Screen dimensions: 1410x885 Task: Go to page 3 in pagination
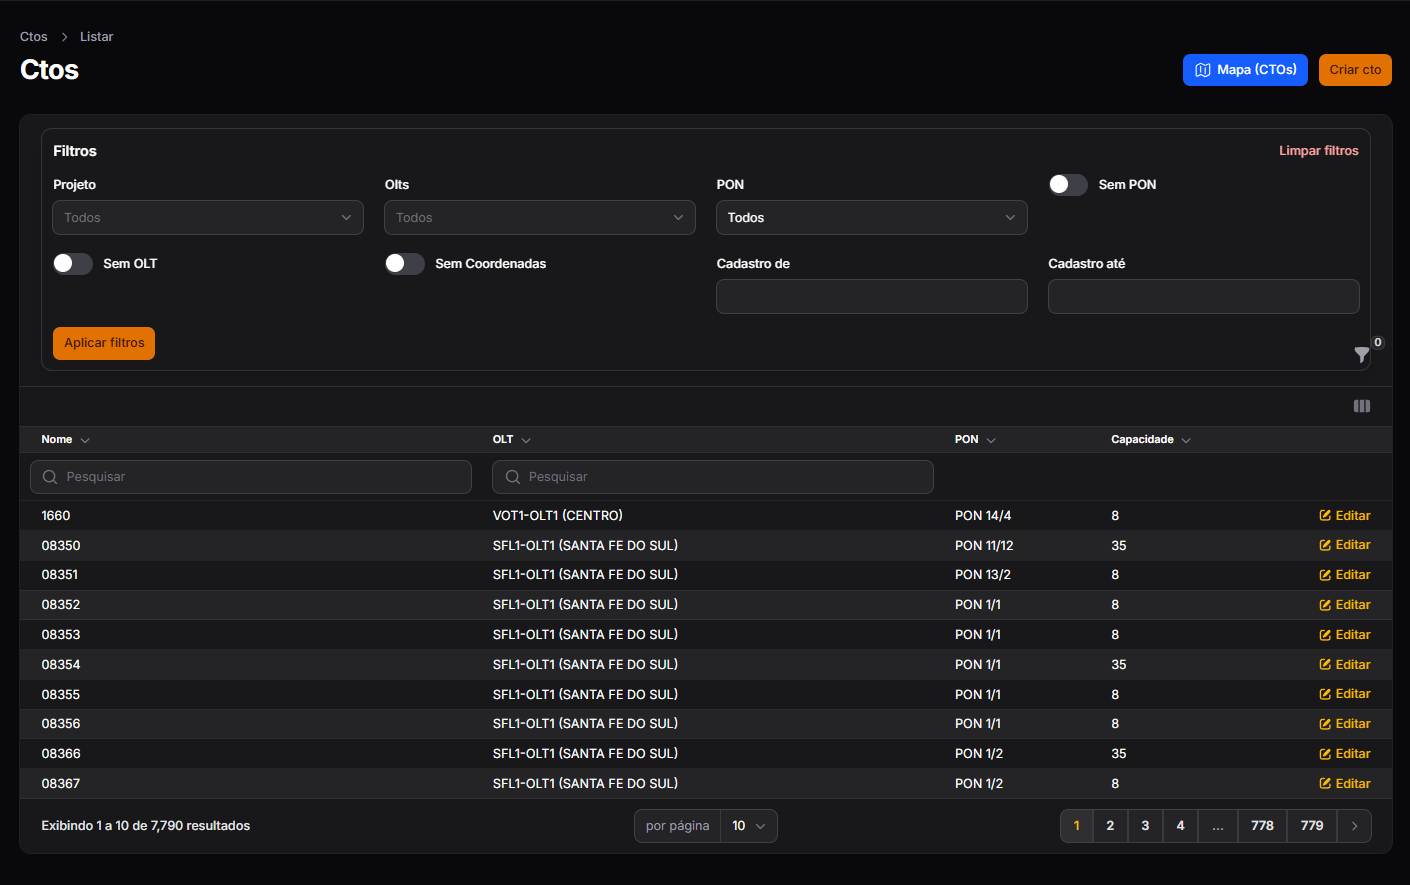pos(1145,826)
